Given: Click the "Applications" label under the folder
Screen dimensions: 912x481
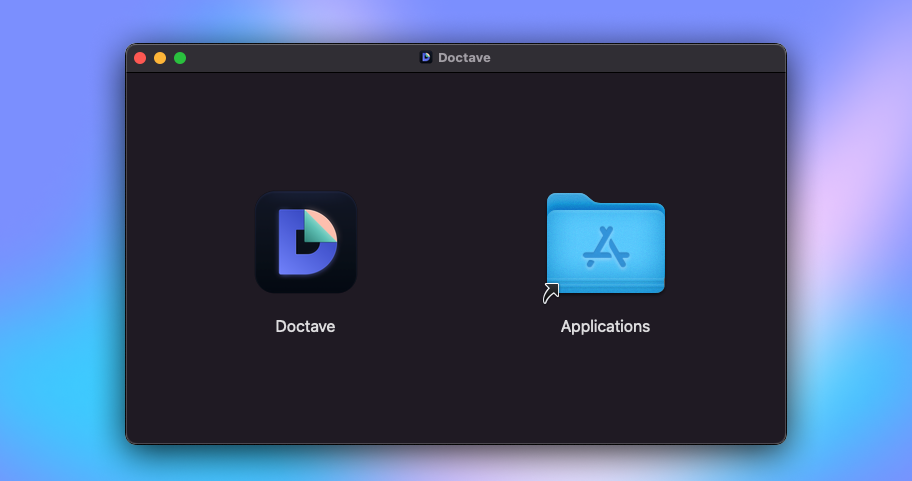Looking at the screenshot, I should [x=605, y=326].
